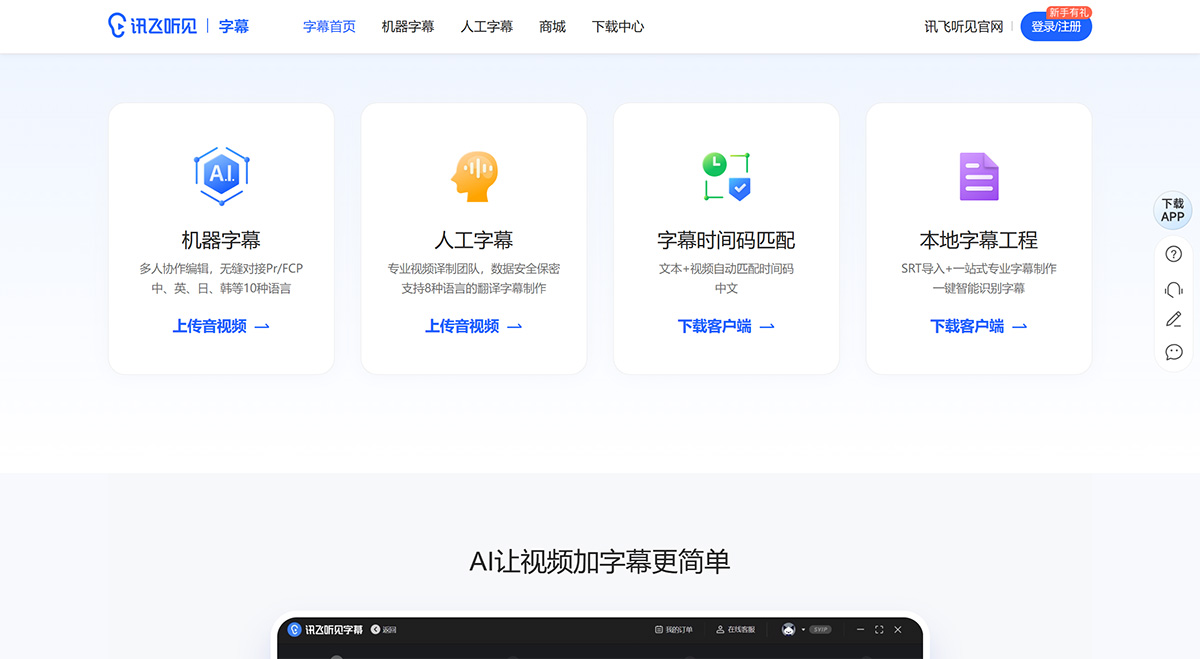Open the 商城 menu item
This screenshot has height=659, width=1200.
(551, 27)
